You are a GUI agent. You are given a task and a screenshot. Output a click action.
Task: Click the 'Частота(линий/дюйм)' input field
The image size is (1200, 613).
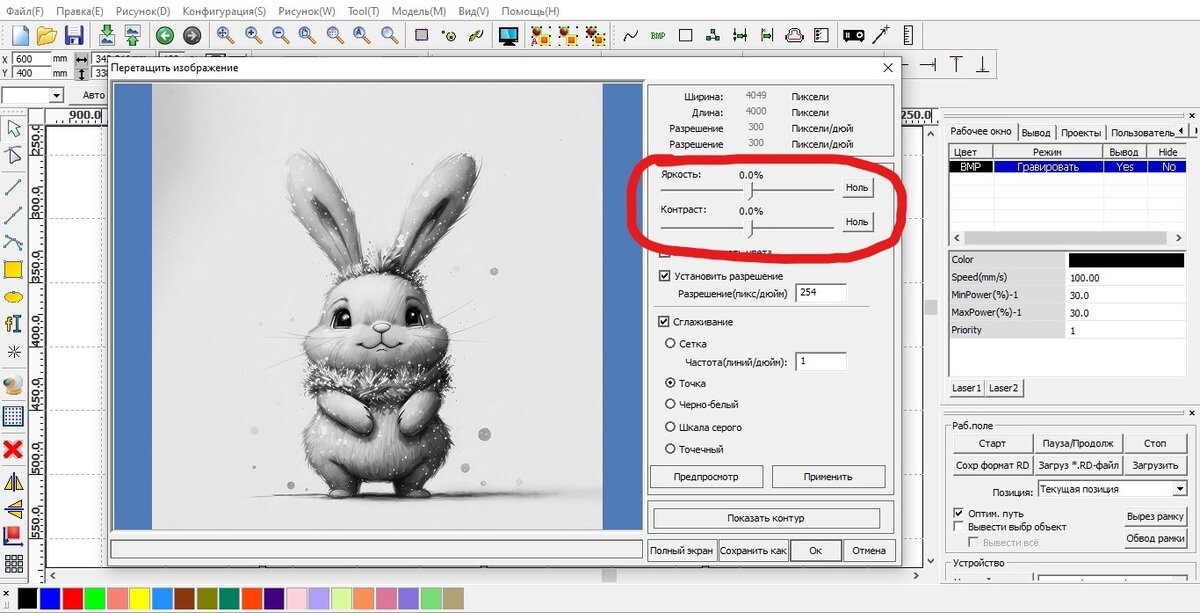(822, 361)
